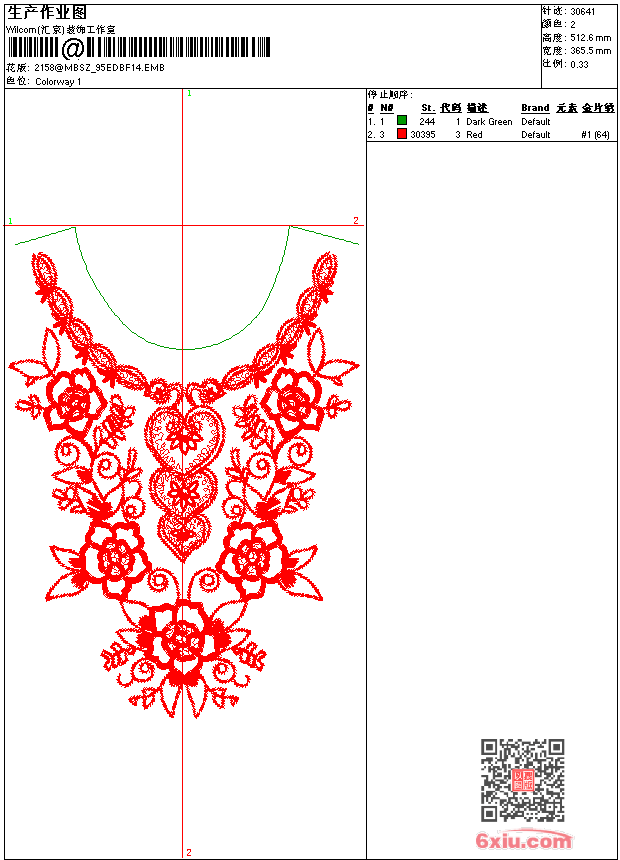This screenshot has width=620, height=860.
Task: Click the barcode below the Wilcom title
Action: click(140, 48)
